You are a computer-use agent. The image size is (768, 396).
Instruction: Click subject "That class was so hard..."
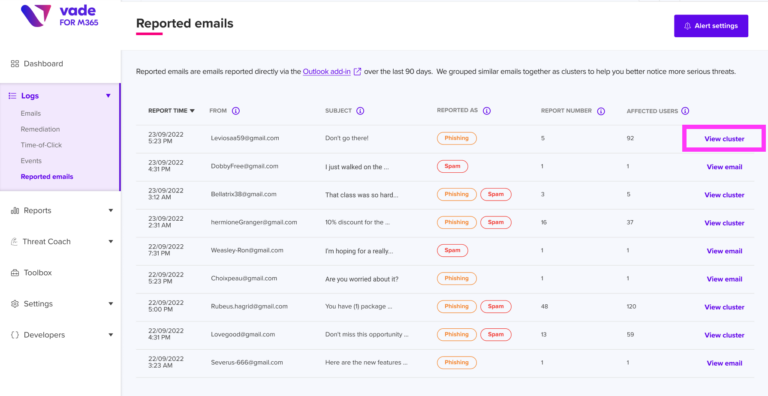(x=361, y=195)
